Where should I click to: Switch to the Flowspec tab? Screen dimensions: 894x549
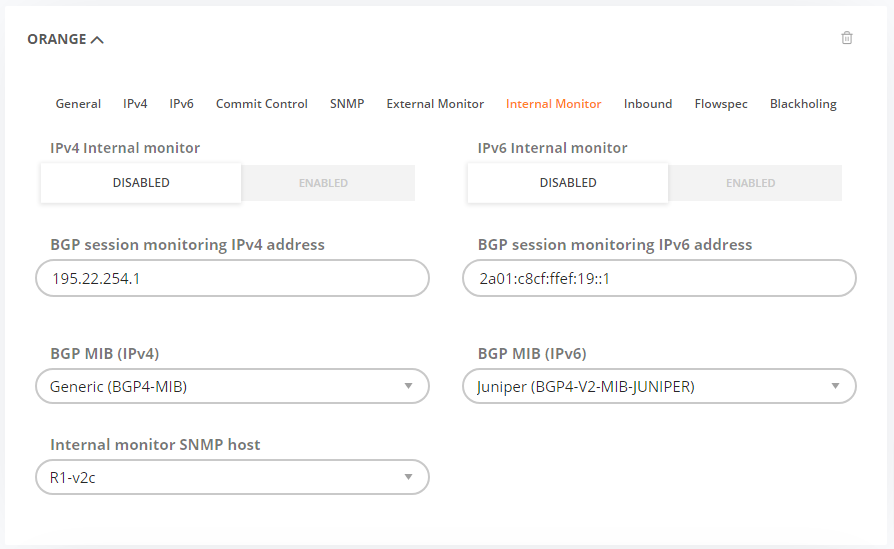tap(721, 104)
